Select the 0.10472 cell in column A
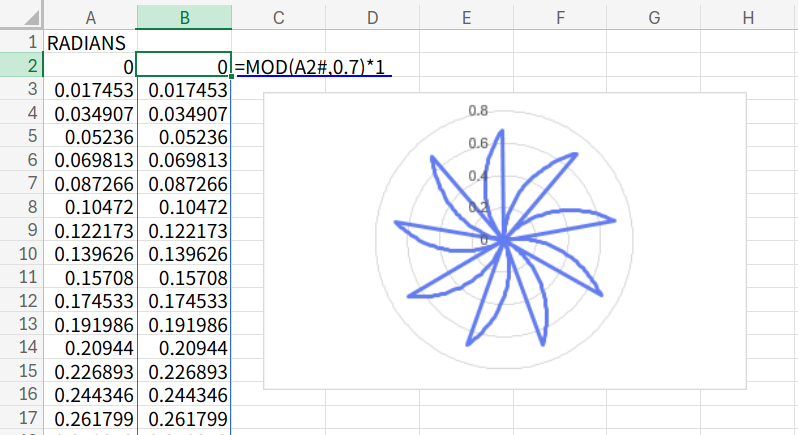798x435 pixels. (90, 206)
